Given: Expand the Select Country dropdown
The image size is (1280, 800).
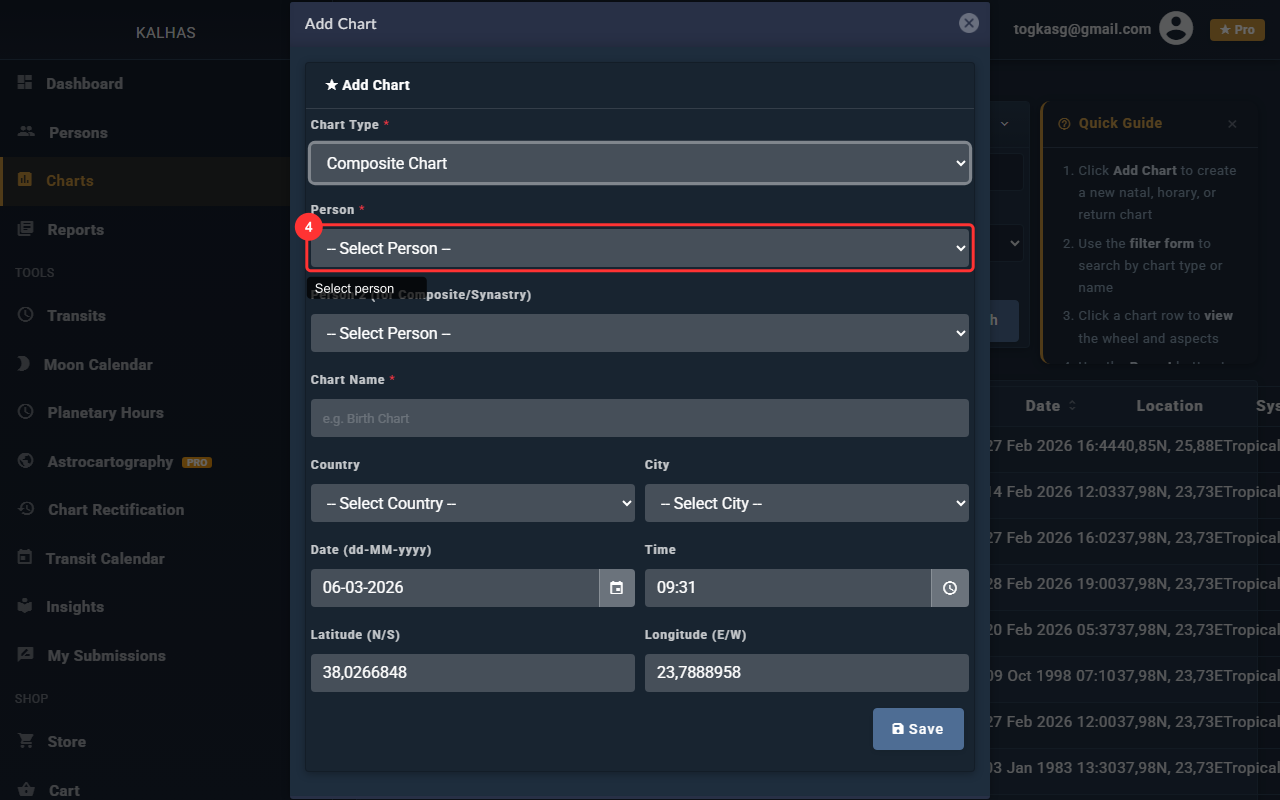Looking at the screenshot, I should pyautogui.click(x=472, y=503).
